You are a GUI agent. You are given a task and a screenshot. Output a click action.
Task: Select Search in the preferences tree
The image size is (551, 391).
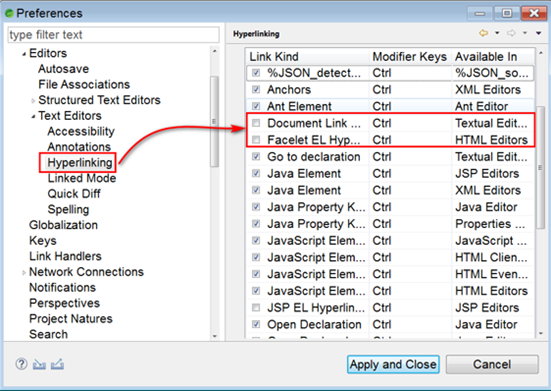(48, 334)
